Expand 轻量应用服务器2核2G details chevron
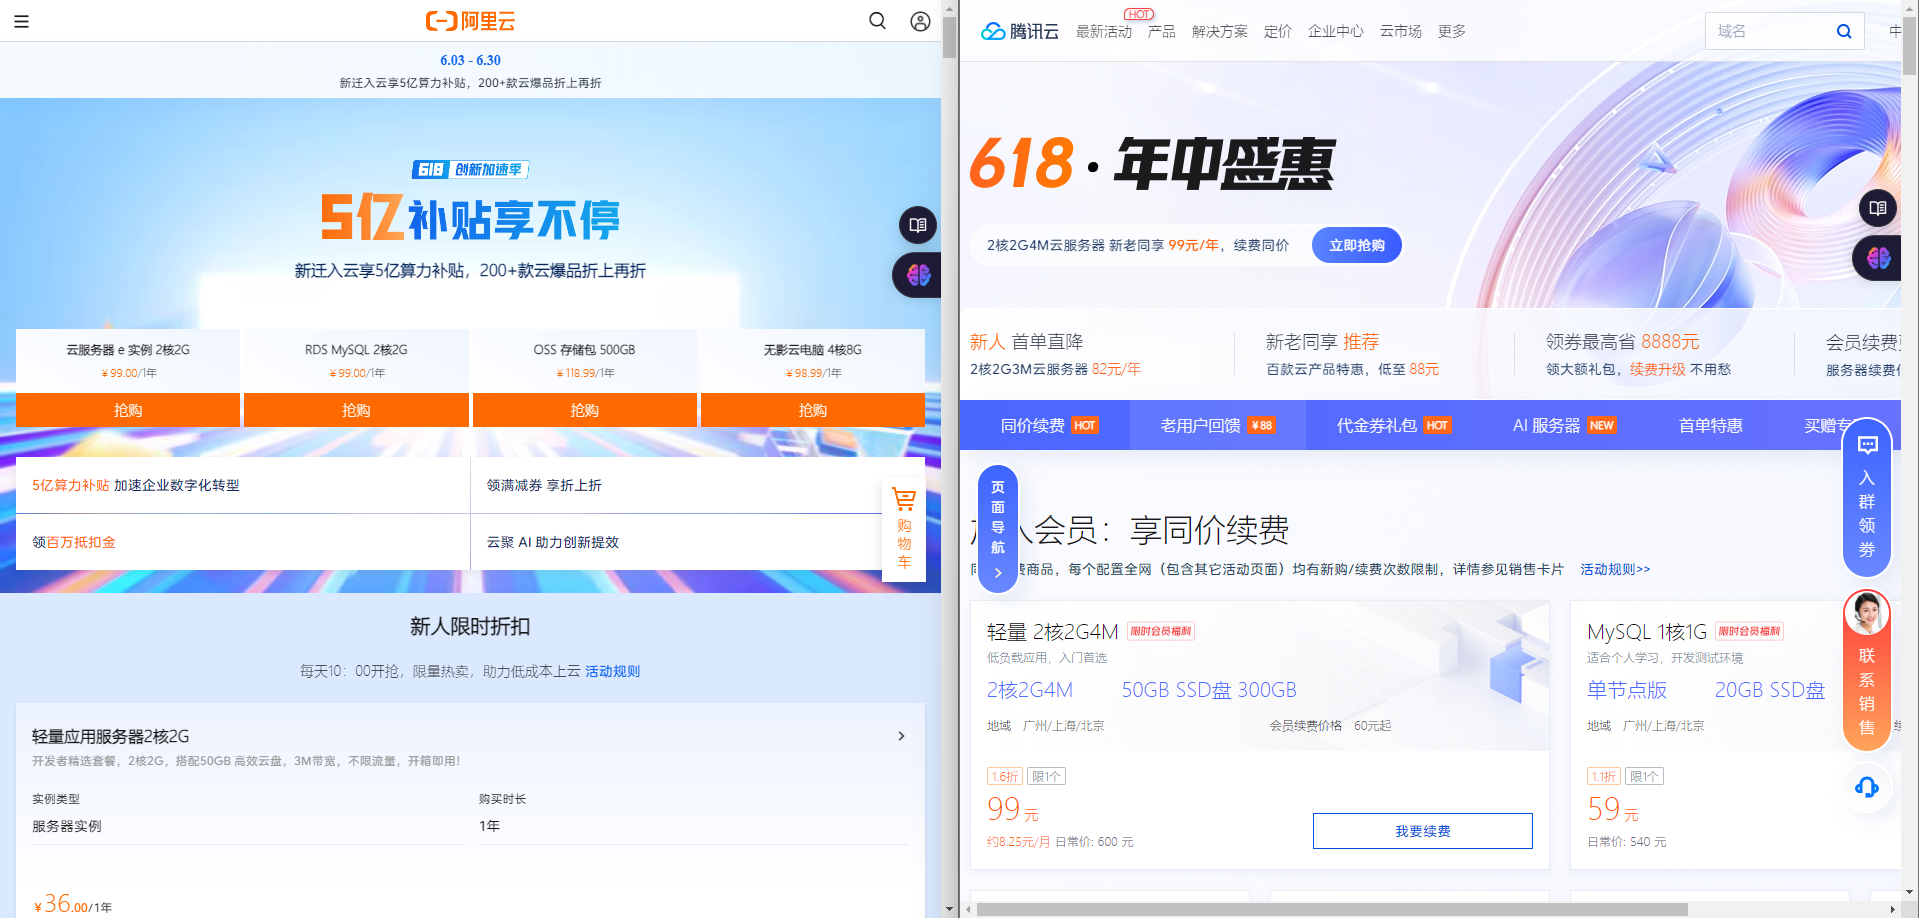This screenshot has width=1919, height=918. pyautogui.click(x=900, y=736)
